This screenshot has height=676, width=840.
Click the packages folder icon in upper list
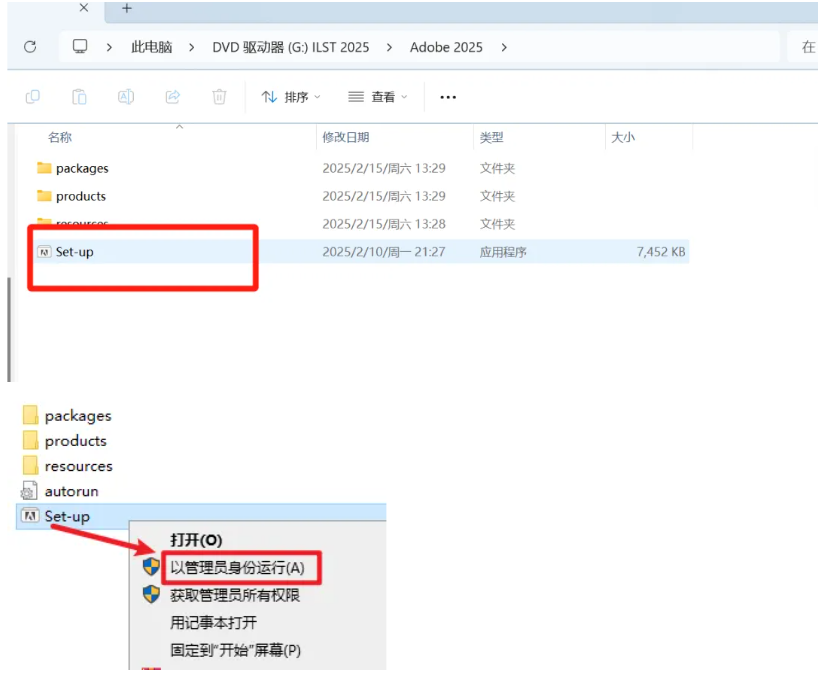coord(44,168)
